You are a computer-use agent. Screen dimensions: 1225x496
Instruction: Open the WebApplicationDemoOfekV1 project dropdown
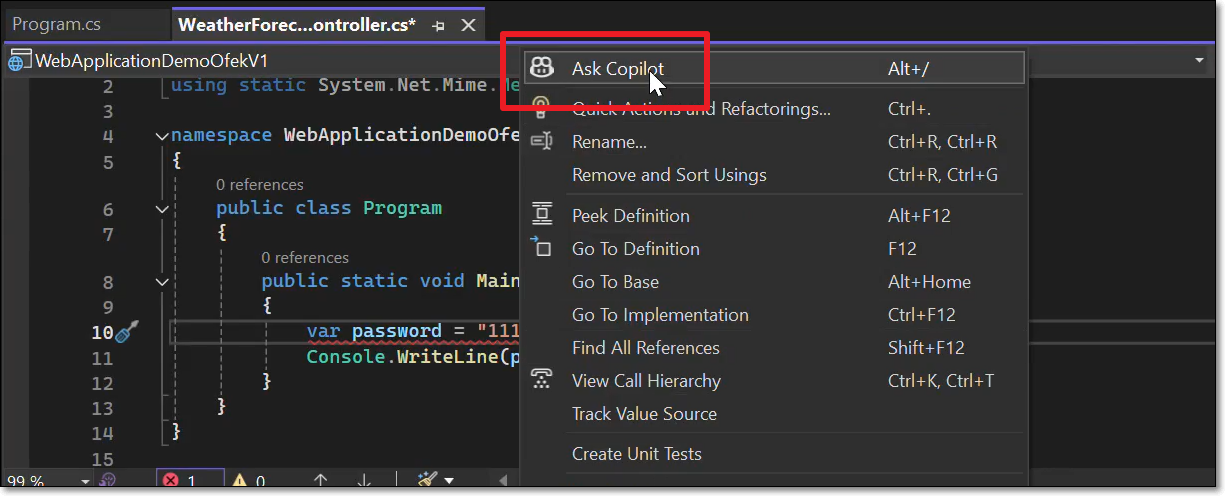(x=260, y=61)
